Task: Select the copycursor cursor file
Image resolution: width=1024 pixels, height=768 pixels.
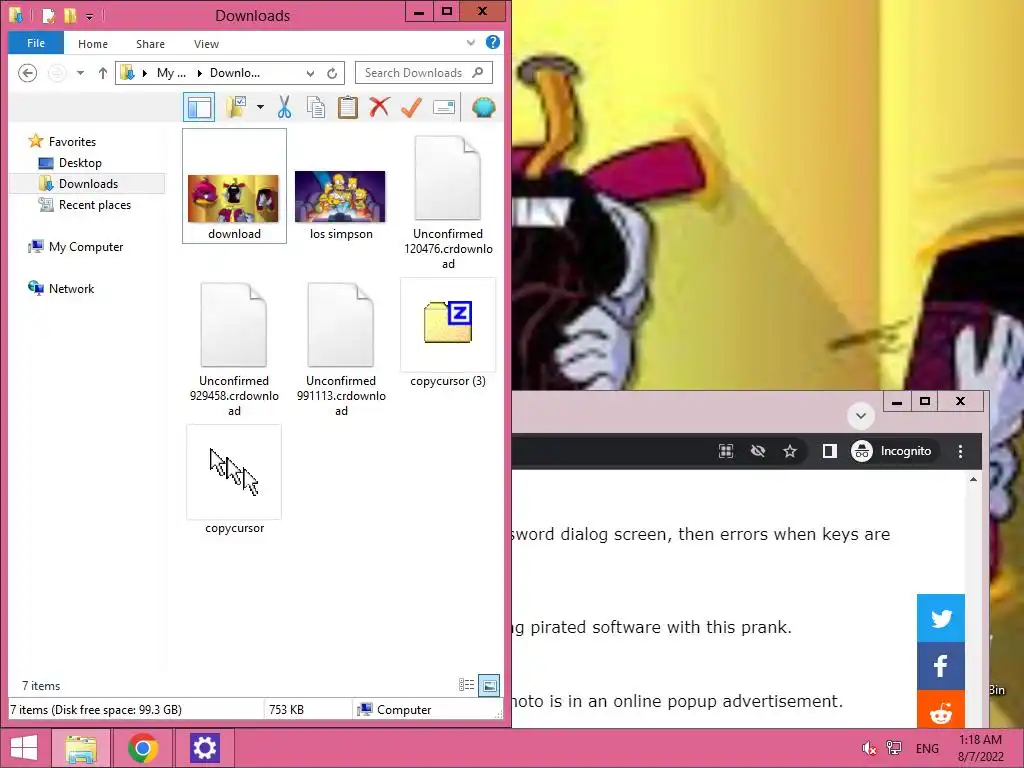Action: click(x=234, y=480)
